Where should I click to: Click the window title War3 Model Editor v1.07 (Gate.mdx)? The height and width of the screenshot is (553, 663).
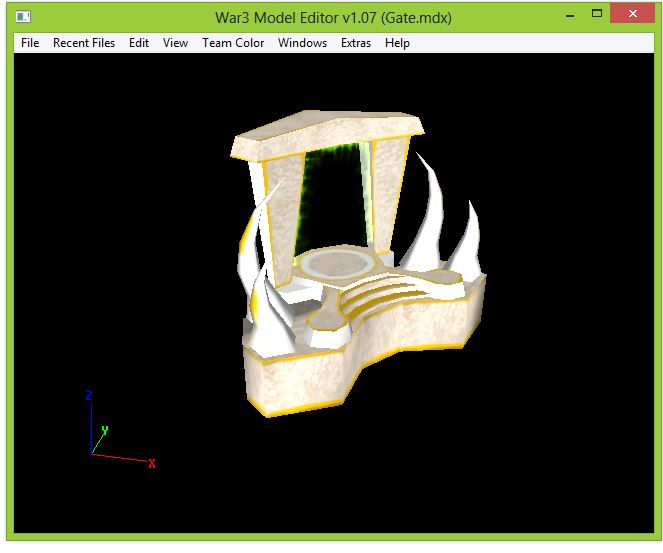333,17
